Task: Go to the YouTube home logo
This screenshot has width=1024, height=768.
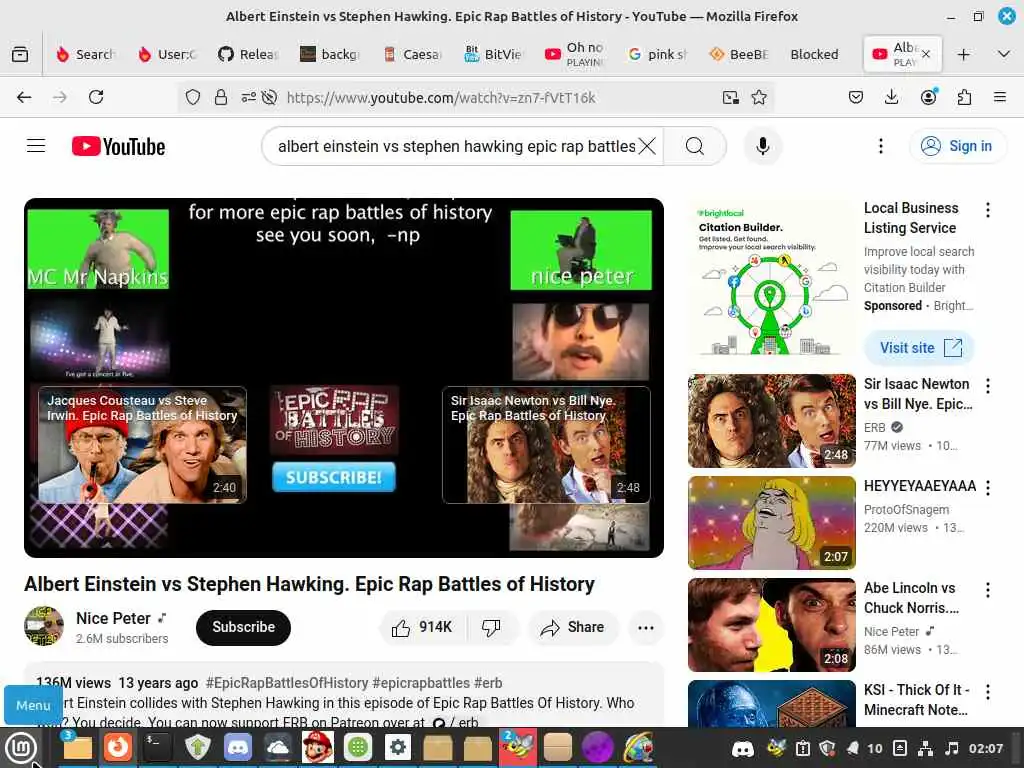Action: point(118,146)
